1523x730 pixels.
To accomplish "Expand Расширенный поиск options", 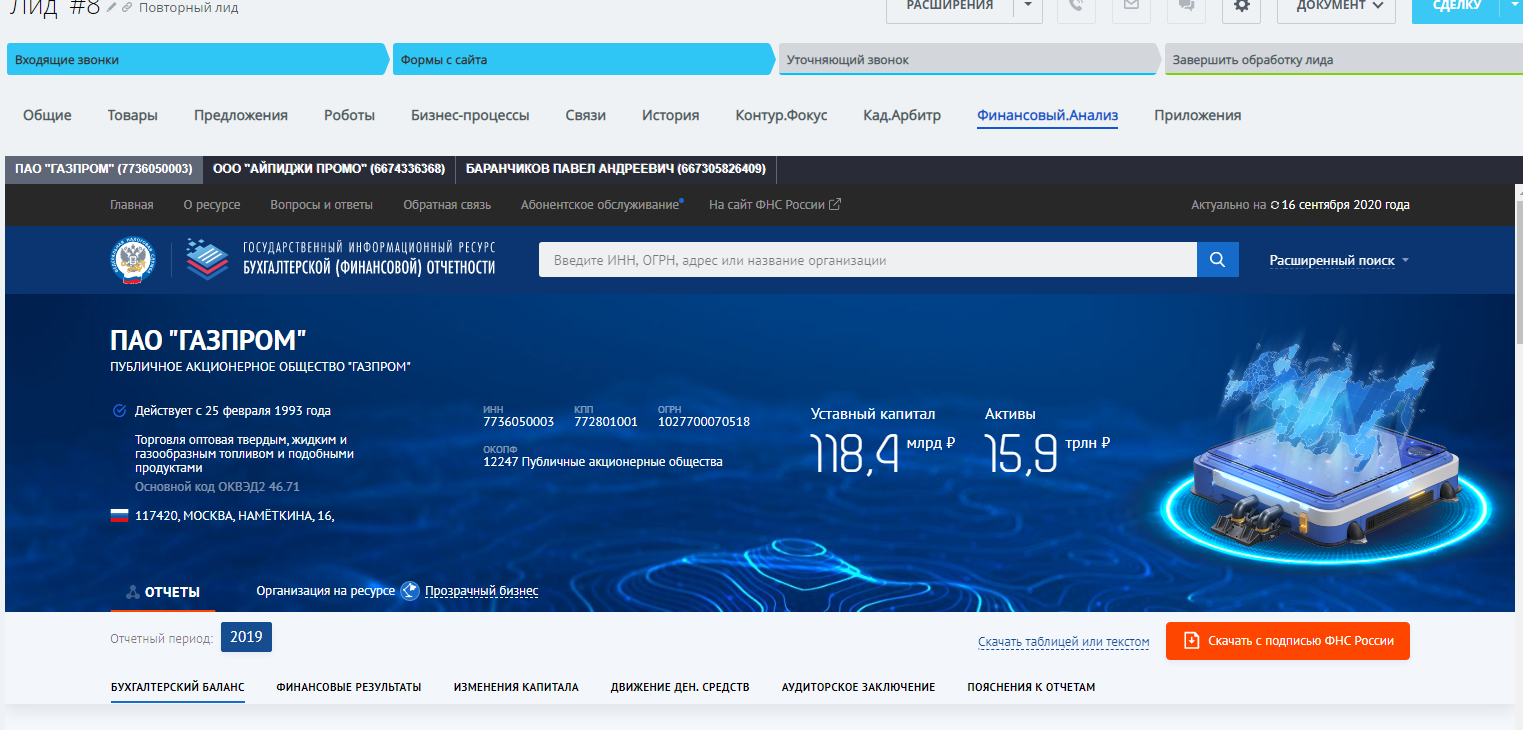I will (1339, 260).
